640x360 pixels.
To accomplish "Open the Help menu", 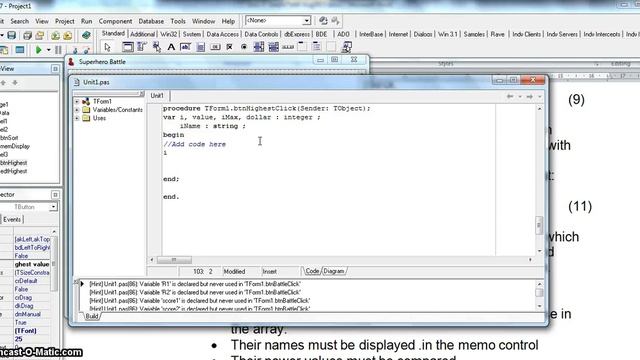I will pyautogui.click(x=228, y=21).
